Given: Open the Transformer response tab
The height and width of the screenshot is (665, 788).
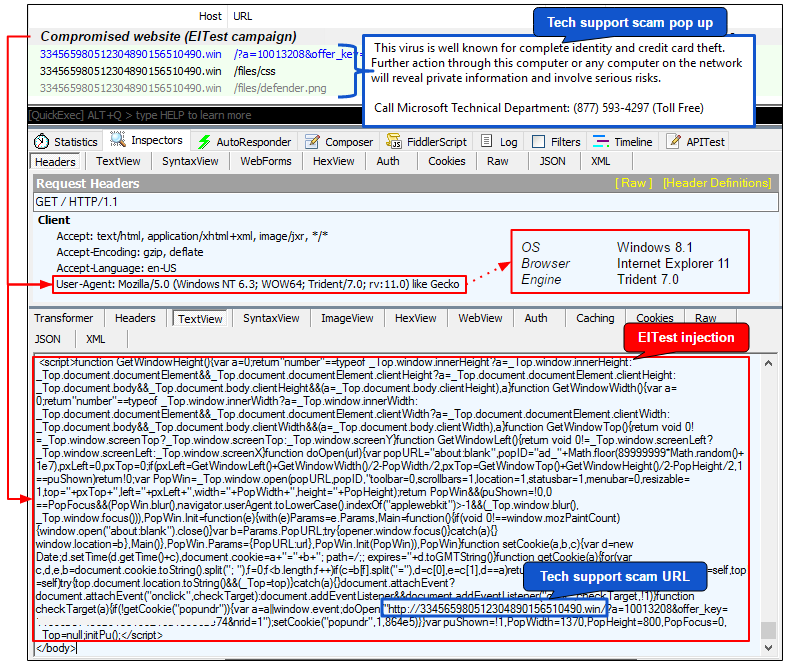Looking at the screenshot, I should pyautogui.click(x=64, y=318).
